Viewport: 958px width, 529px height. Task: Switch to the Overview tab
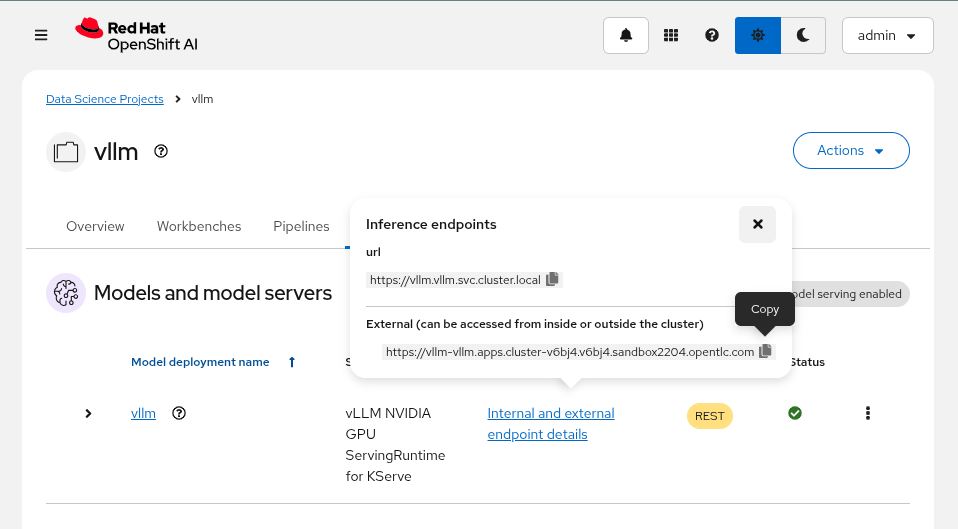(95, 226)
